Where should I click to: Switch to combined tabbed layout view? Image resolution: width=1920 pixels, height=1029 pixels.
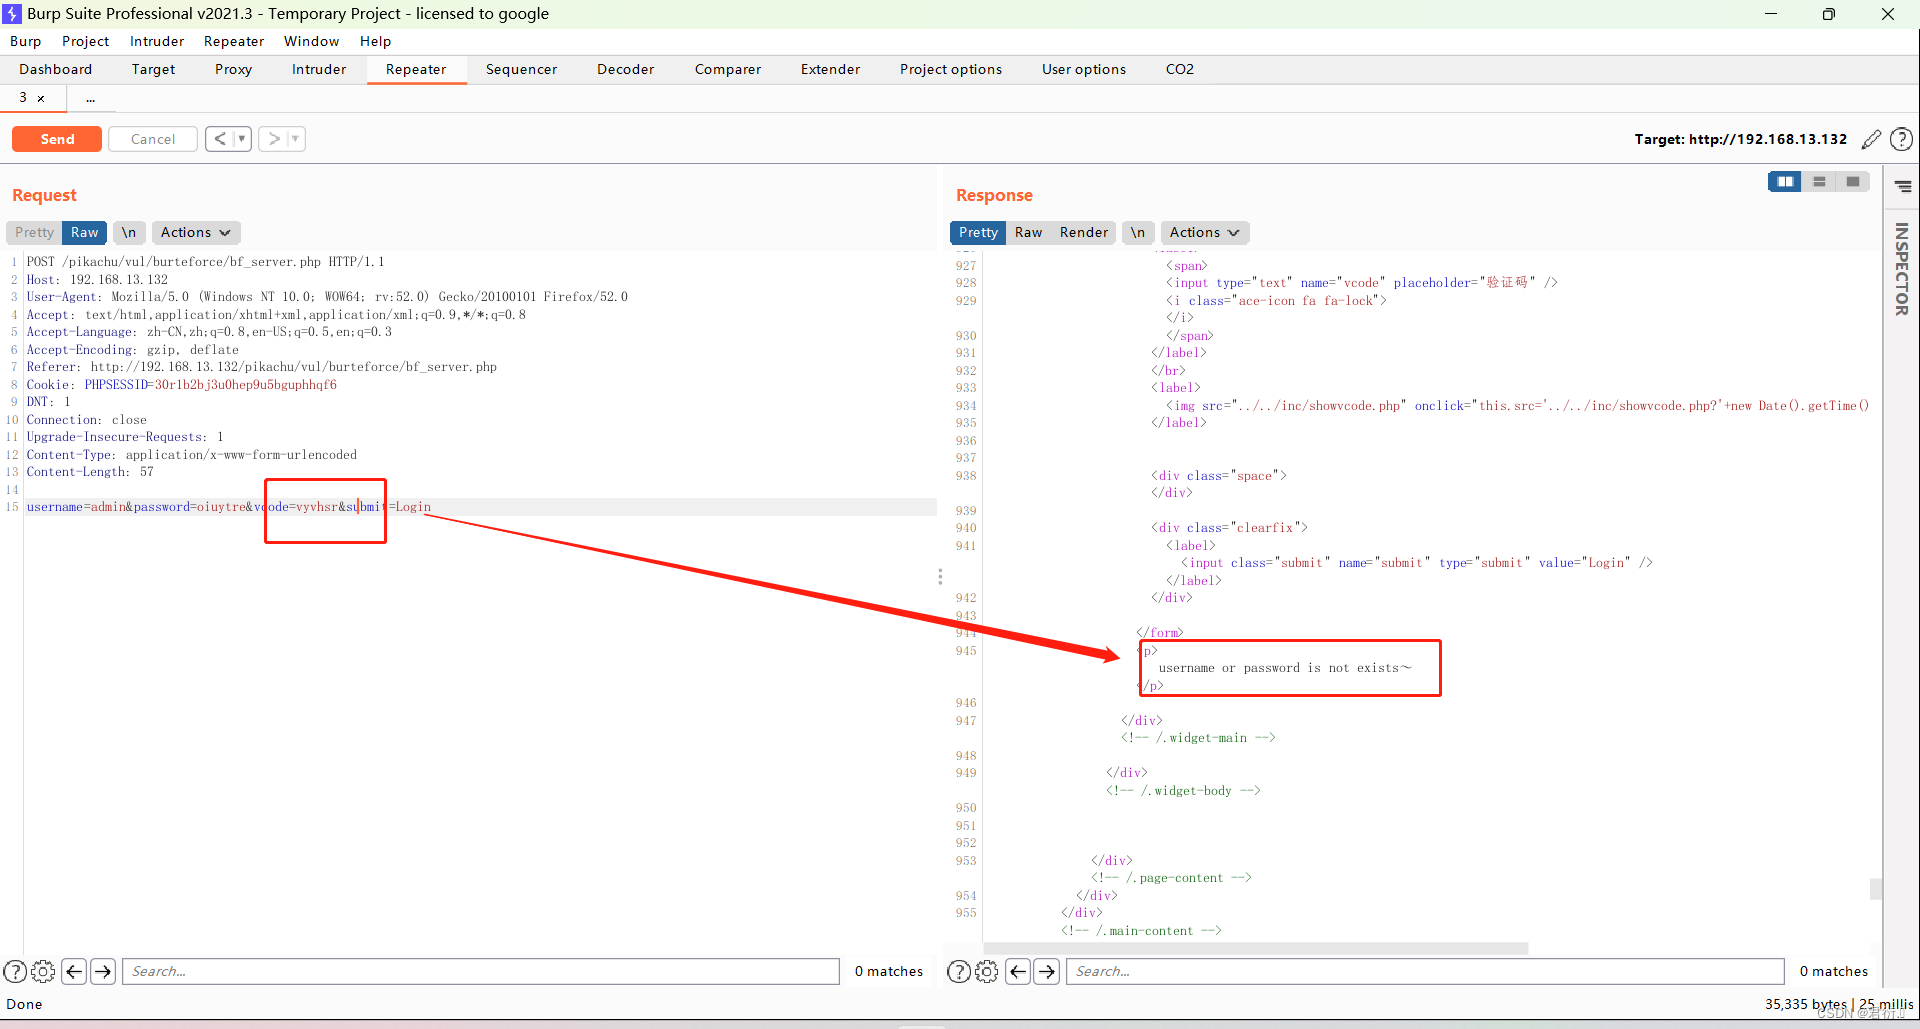[1853, 181]
